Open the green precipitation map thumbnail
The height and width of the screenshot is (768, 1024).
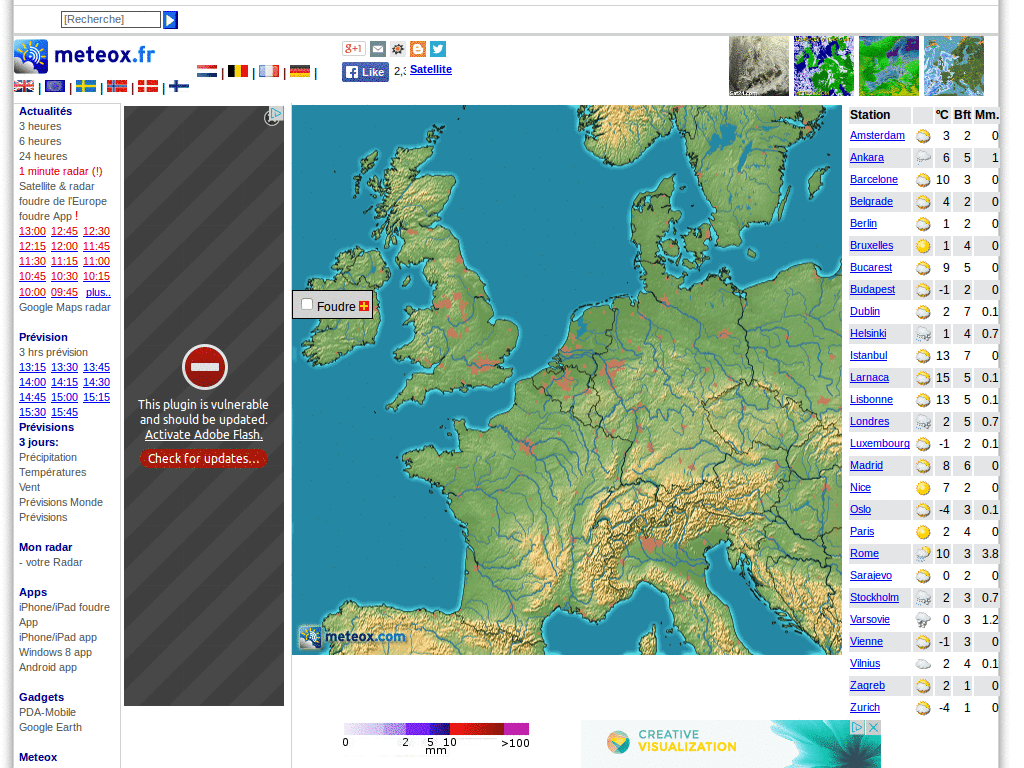[888, 66]
